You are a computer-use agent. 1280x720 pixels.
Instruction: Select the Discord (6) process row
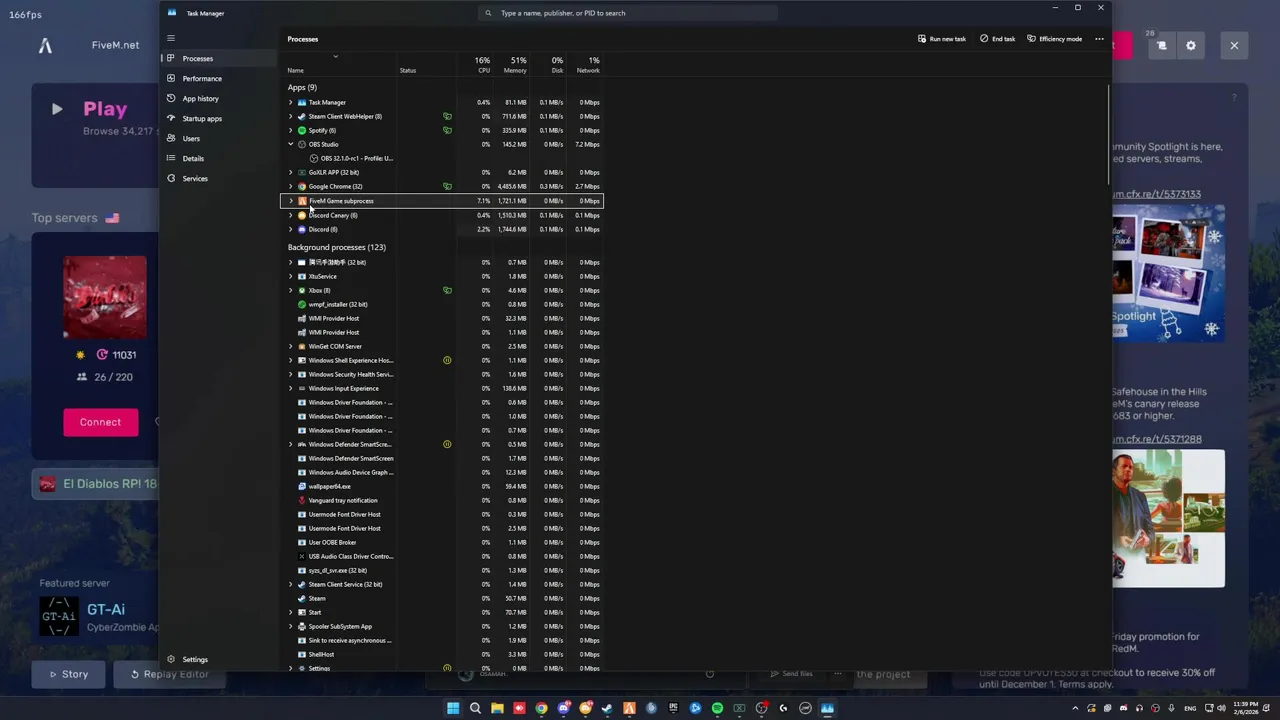click(442, 229)
